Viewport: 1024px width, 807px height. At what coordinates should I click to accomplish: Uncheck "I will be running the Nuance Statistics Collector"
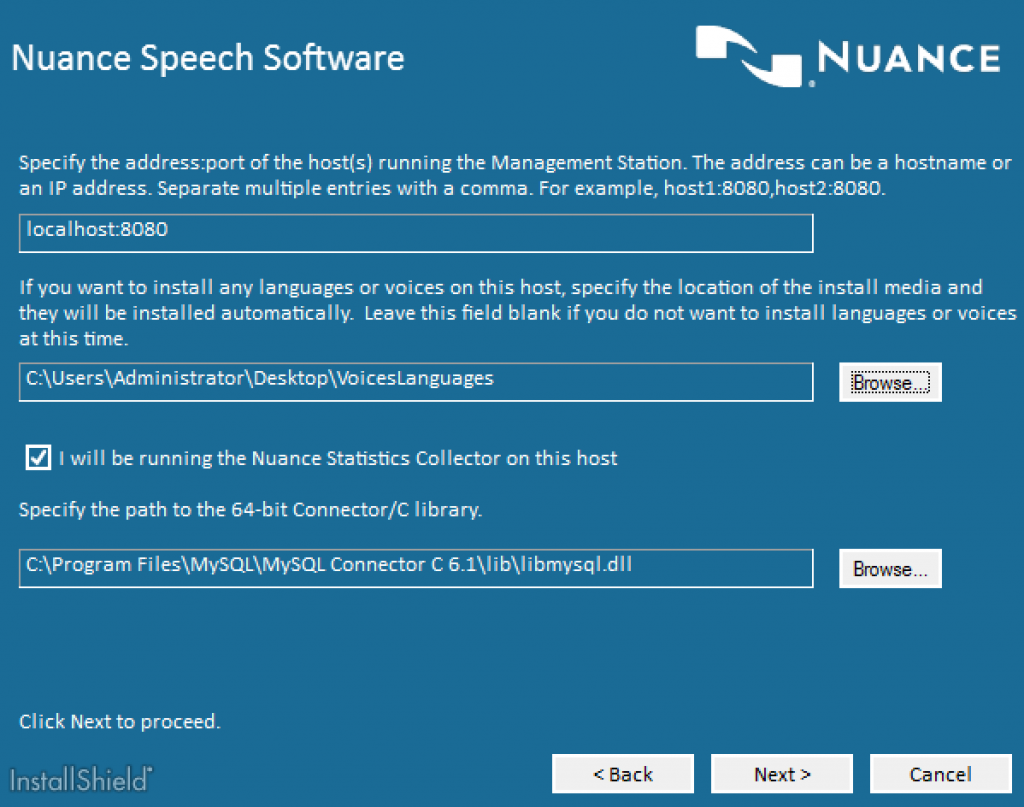pos(37,458)
